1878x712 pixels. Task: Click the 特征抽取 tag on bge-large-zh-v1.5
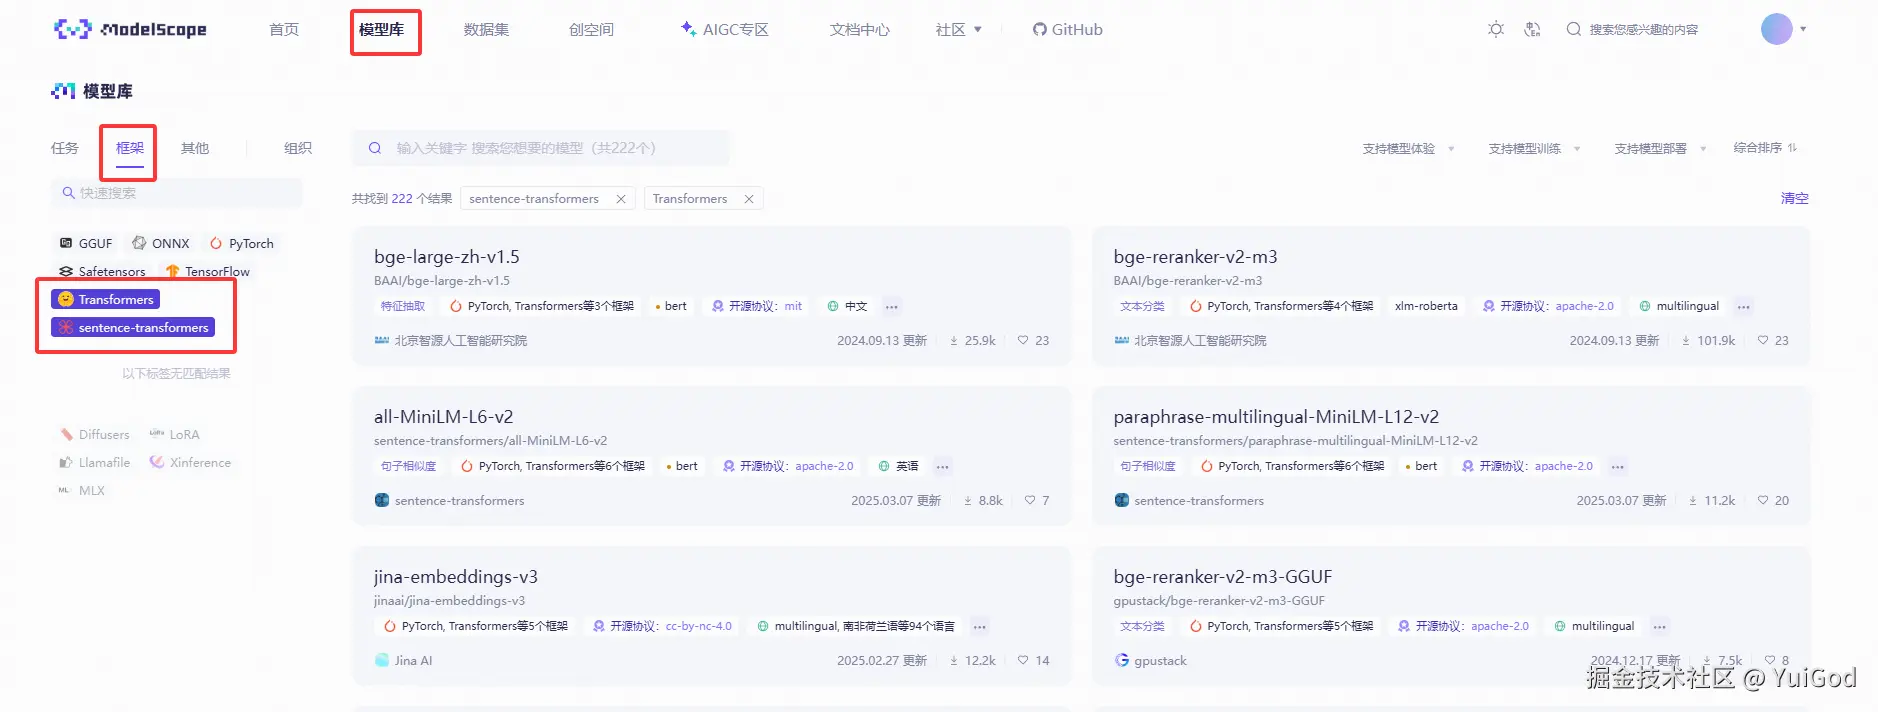click(403, 306)
